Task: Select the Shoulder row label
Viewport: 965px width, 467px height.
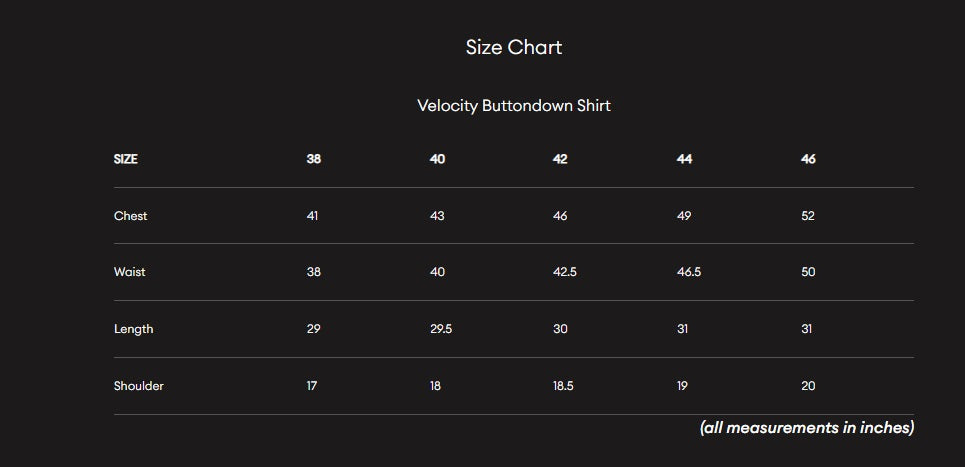Action: click(x=139, y=386)
